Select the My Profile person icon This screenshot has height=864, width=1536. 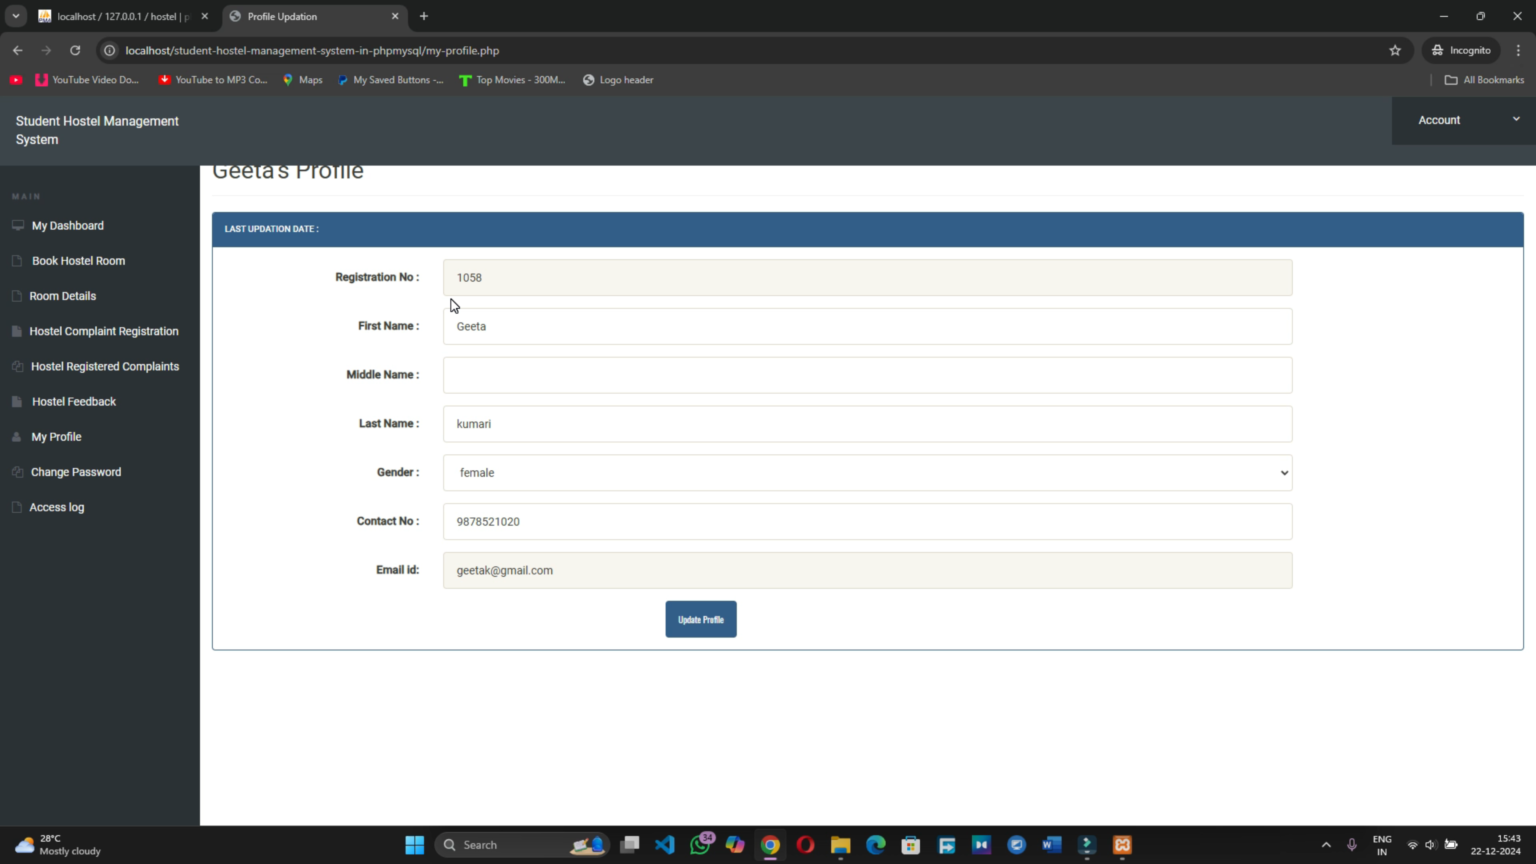(x=17, y=436)
